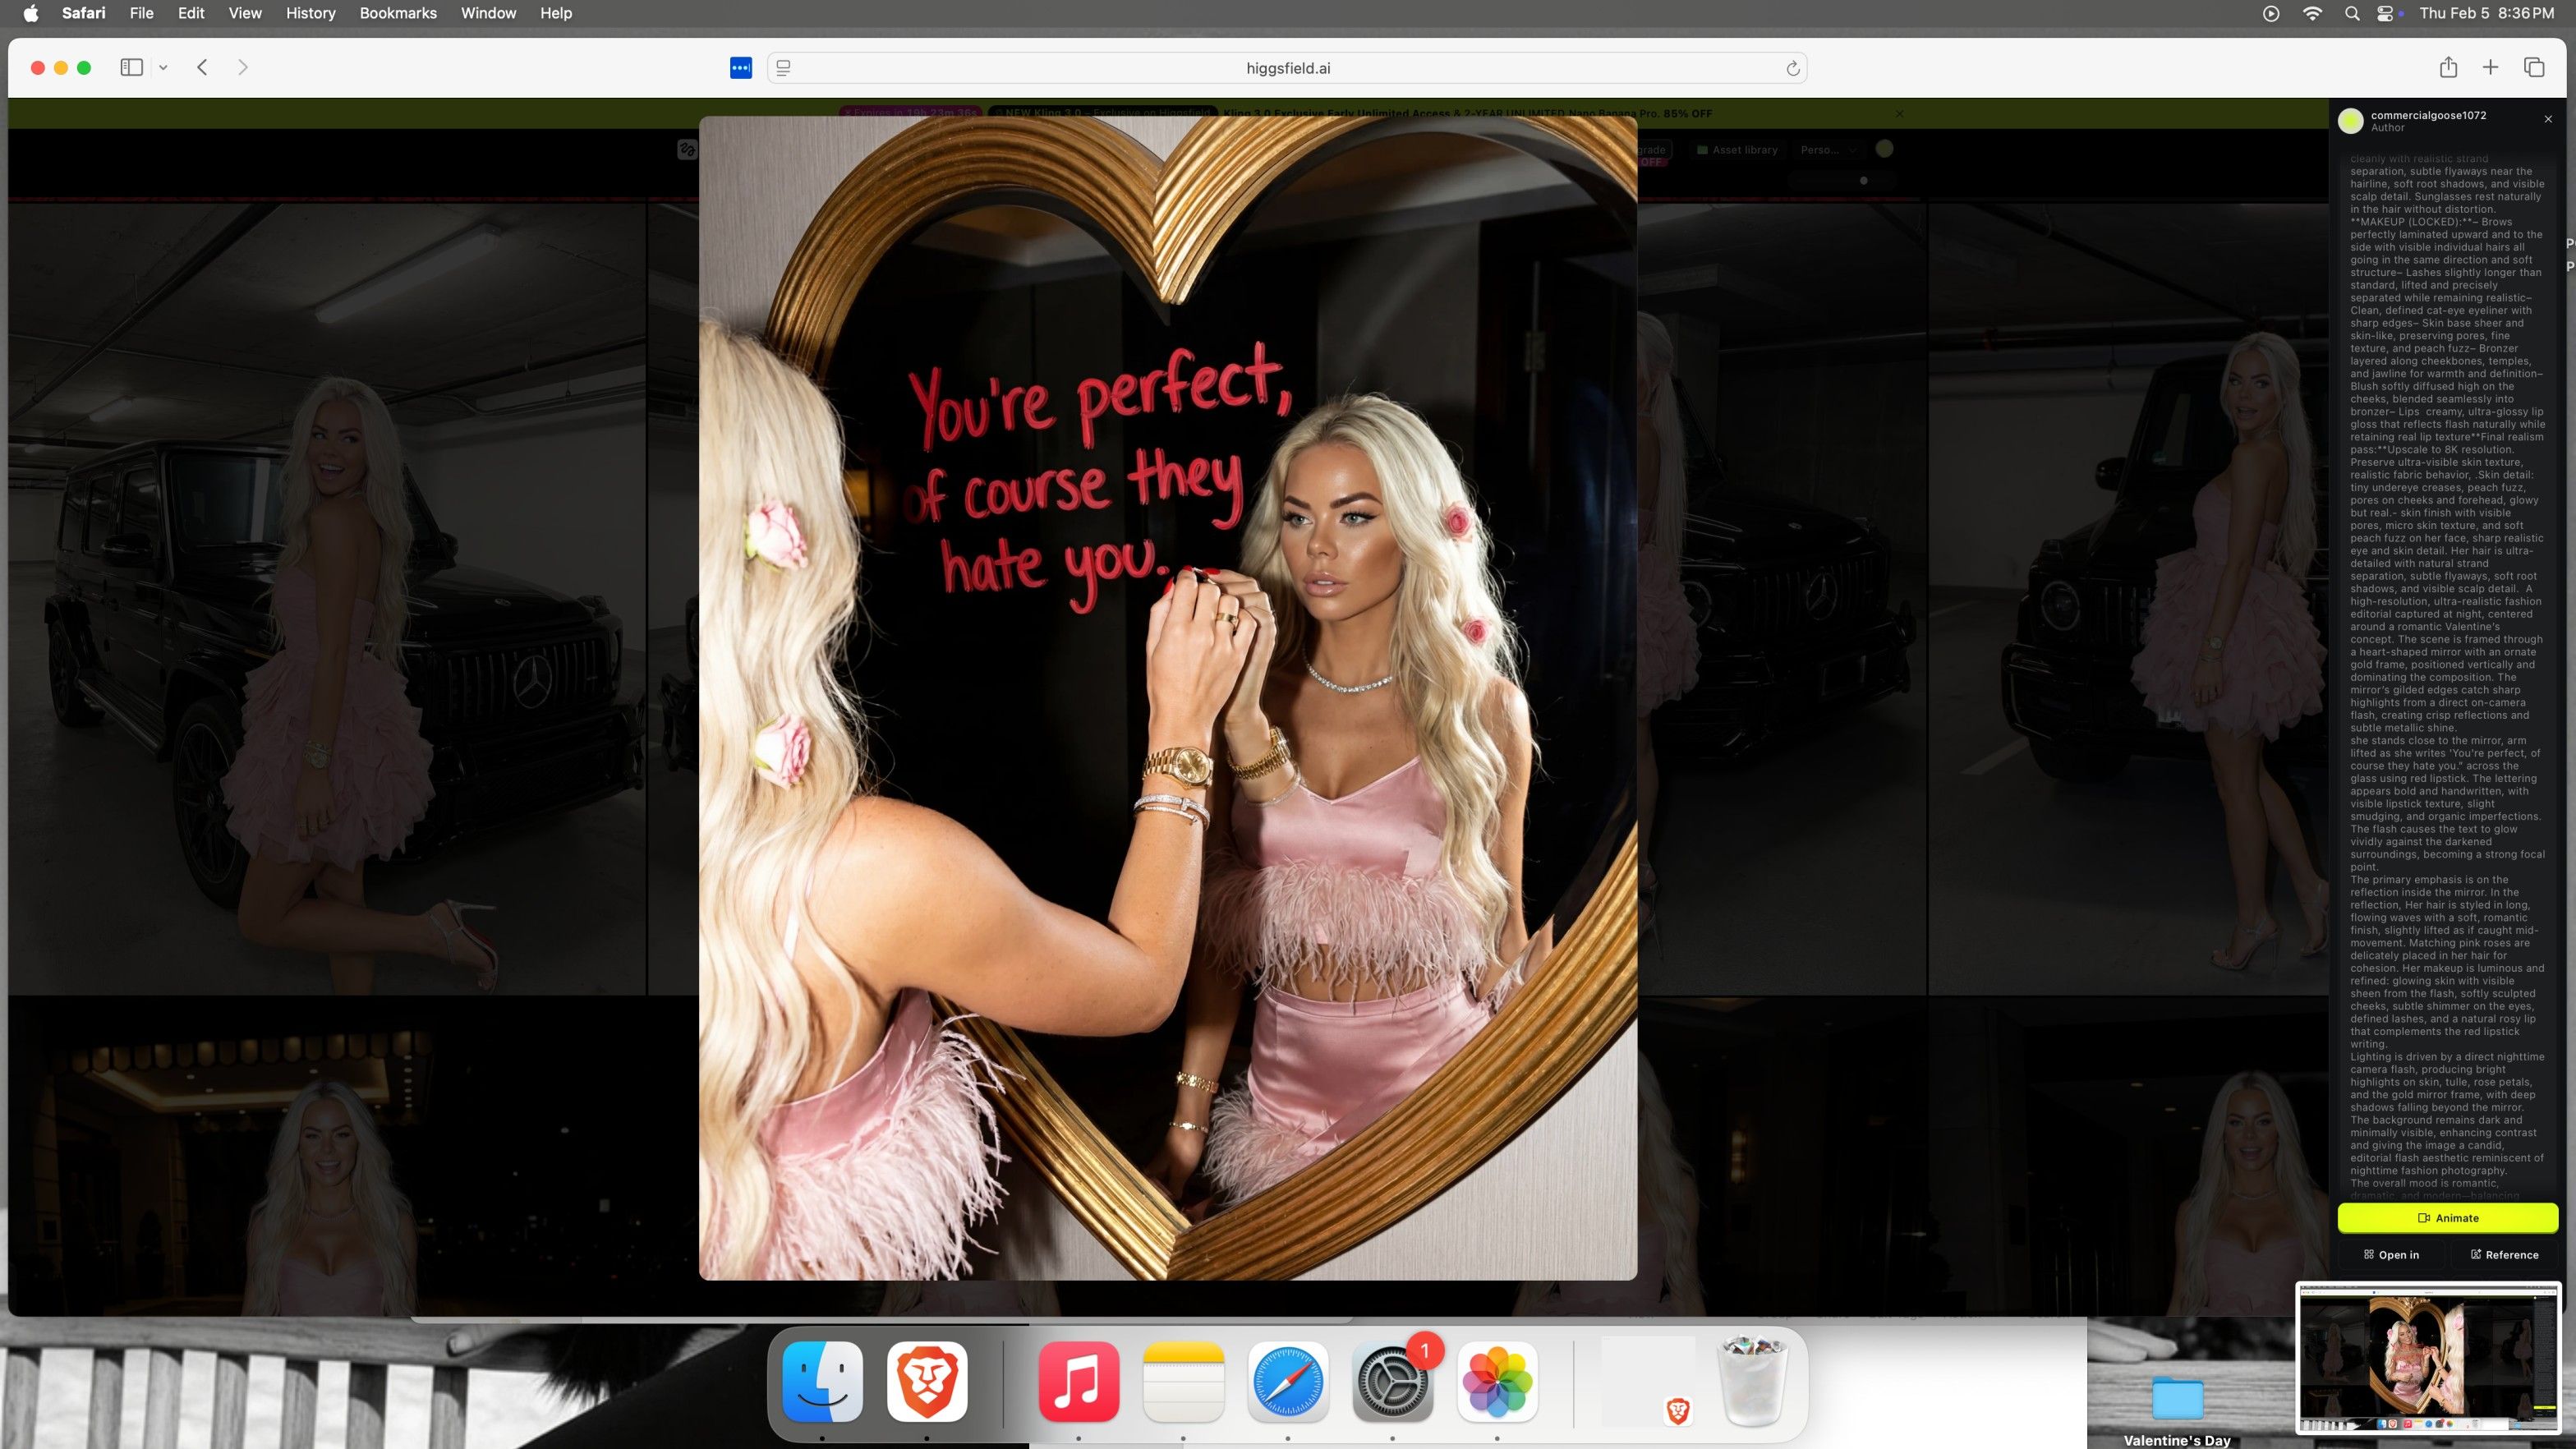Image resolution: width=2576 pixels, height=1449 pixels.
Task: Use image as Reference
Action: click(x=2504, y=1254)
